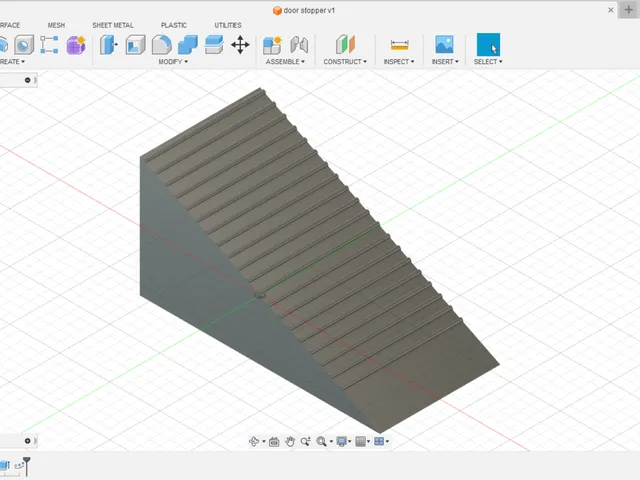
Task: Switch to the PLASTIC tab
Action: [x=174, y=25]
